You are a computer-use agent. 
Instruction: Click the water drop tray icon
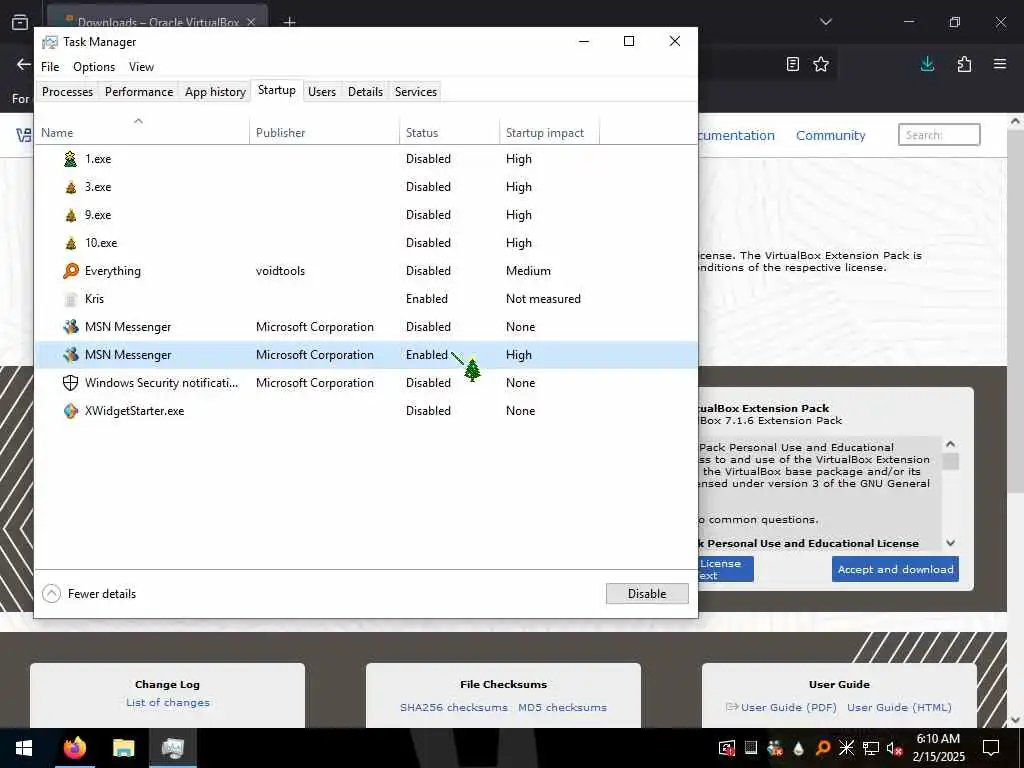pyautogui.click(x=799, y=748)
